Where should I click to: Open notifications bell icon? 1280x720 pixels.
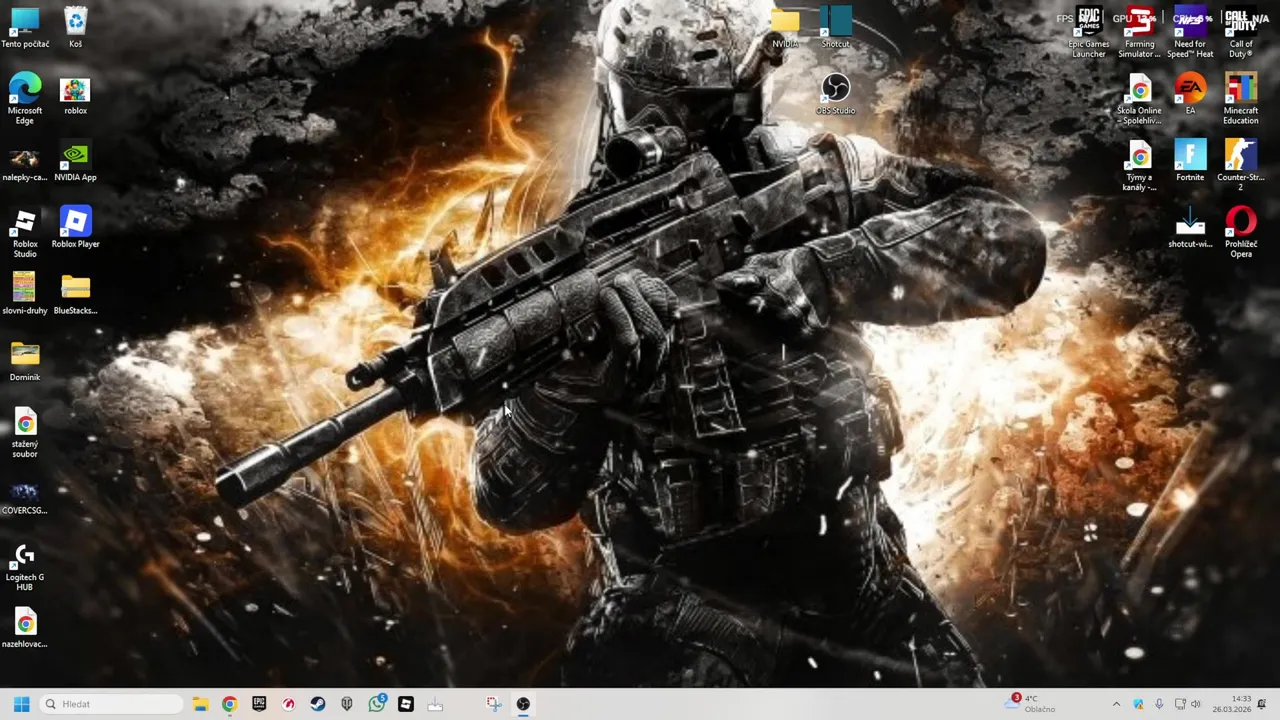[x=1262, y=704]
